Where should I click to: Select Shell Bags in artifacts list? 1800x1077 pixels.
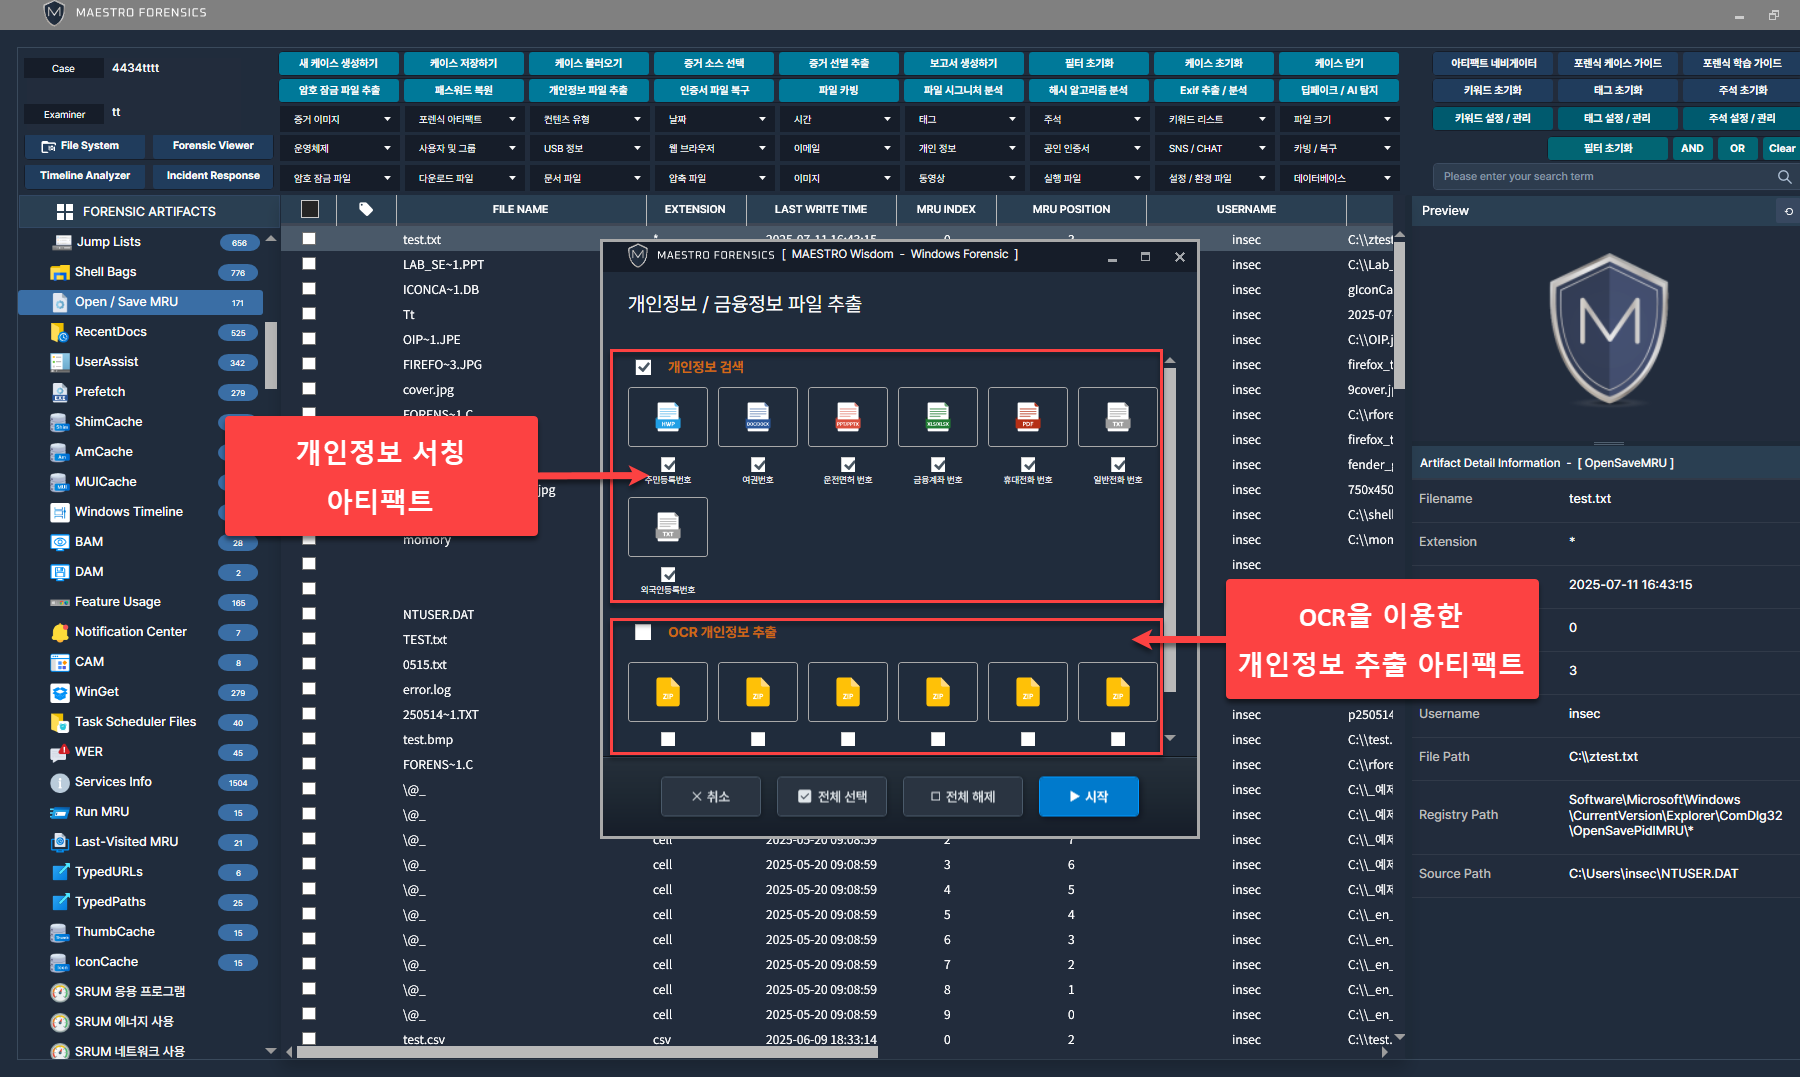[105, 272]
